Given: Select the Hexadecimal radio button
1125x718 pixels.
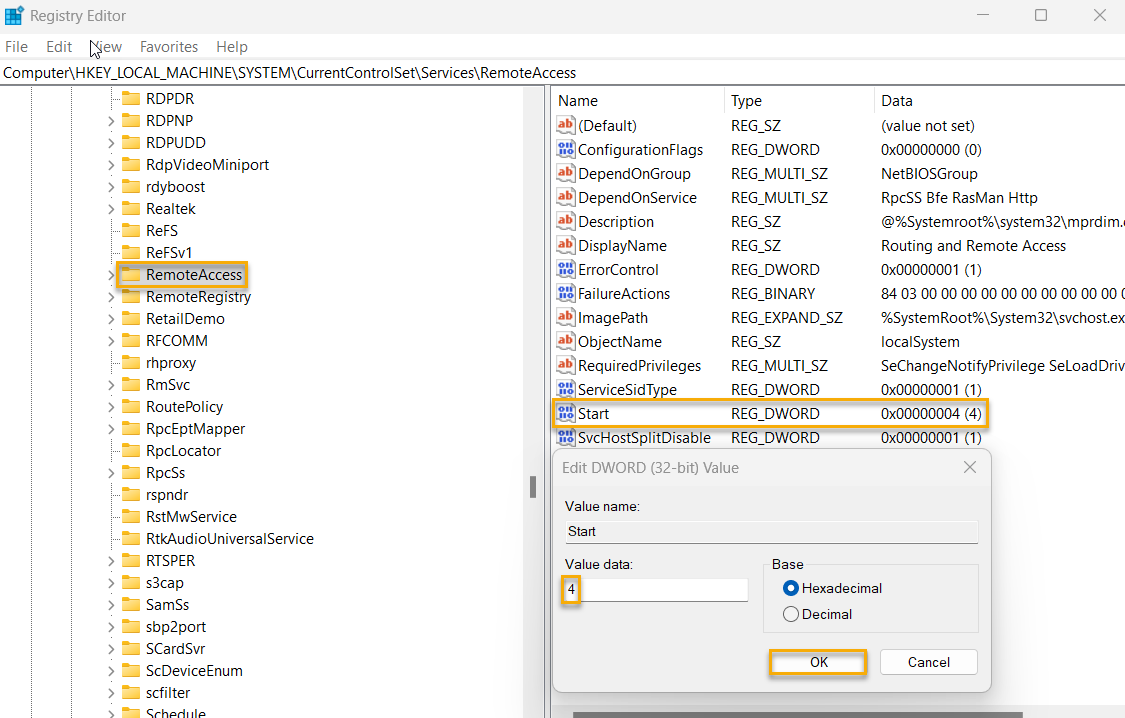Looking at the screenshot, I should pos(792,588).
